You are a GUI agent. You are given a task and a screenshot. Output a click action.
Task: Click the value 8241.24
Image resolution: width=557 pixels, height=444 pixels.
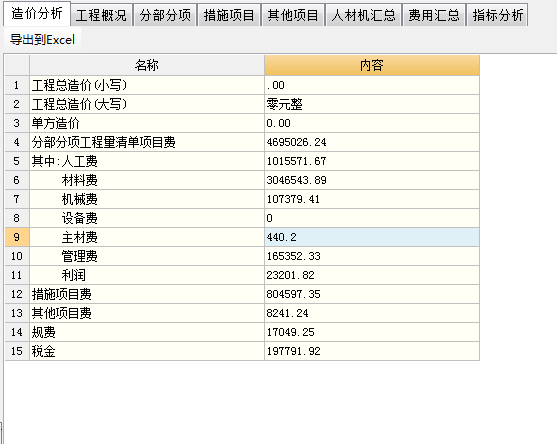click(x=372, y=313)
